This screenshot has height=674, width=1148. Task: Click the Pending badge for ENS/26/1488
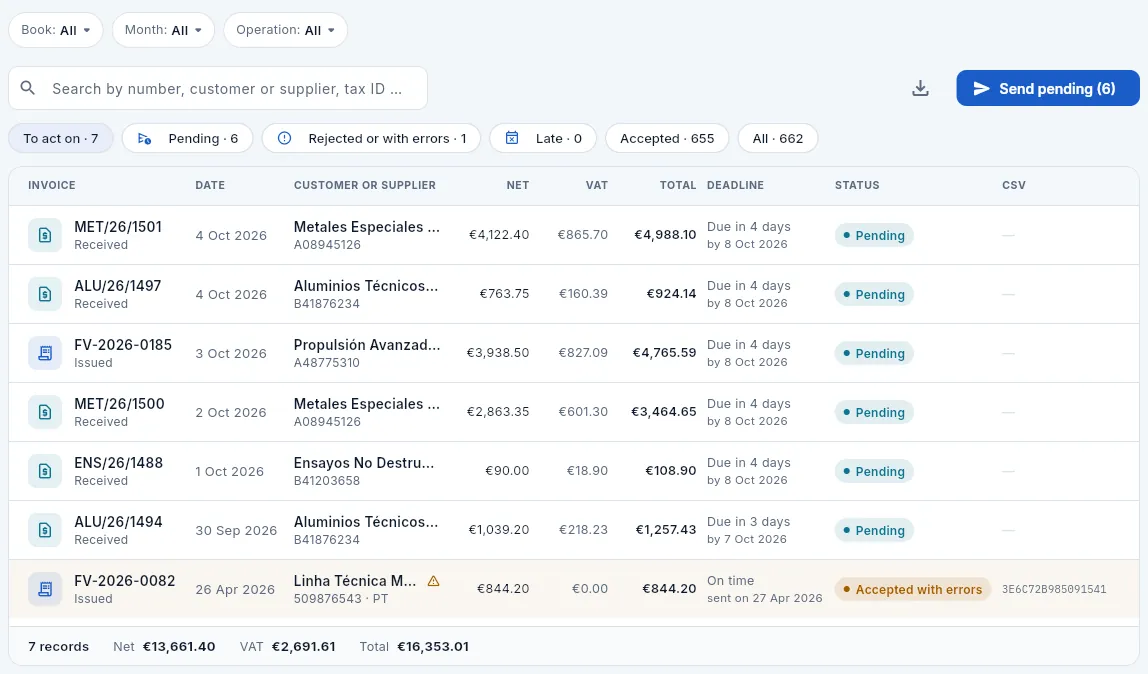click(873, 471)
